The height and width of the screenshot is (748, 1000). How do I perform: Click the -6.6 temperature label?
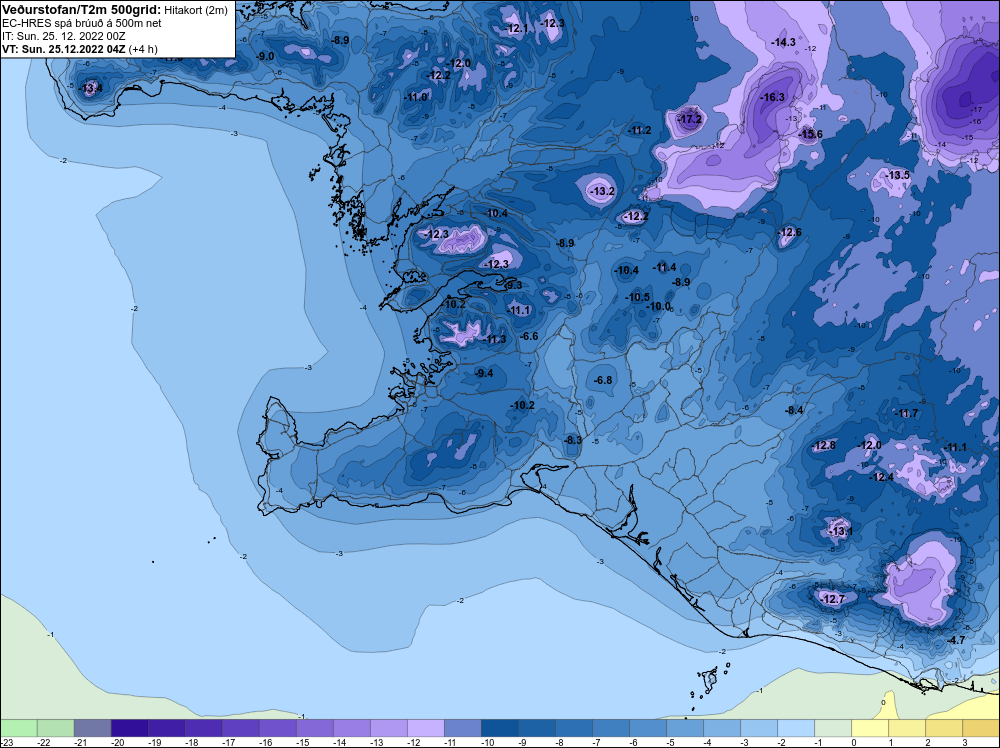click(529, 336)
